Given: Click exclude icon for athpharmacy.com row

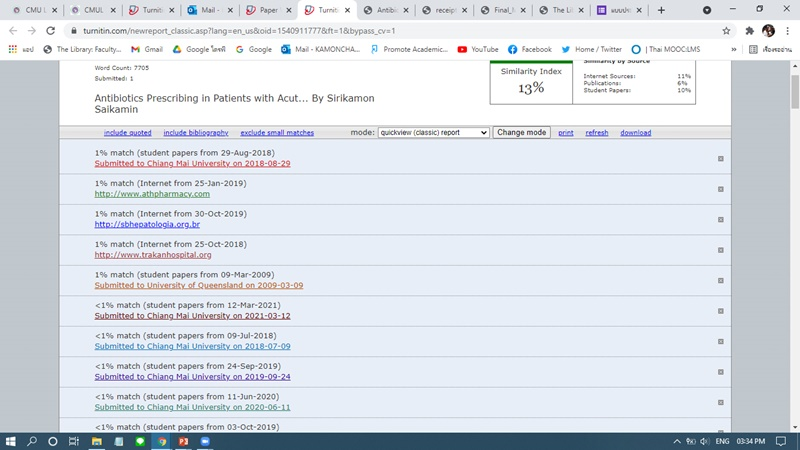Looking at the screenshot, I should tap(720, 189).
